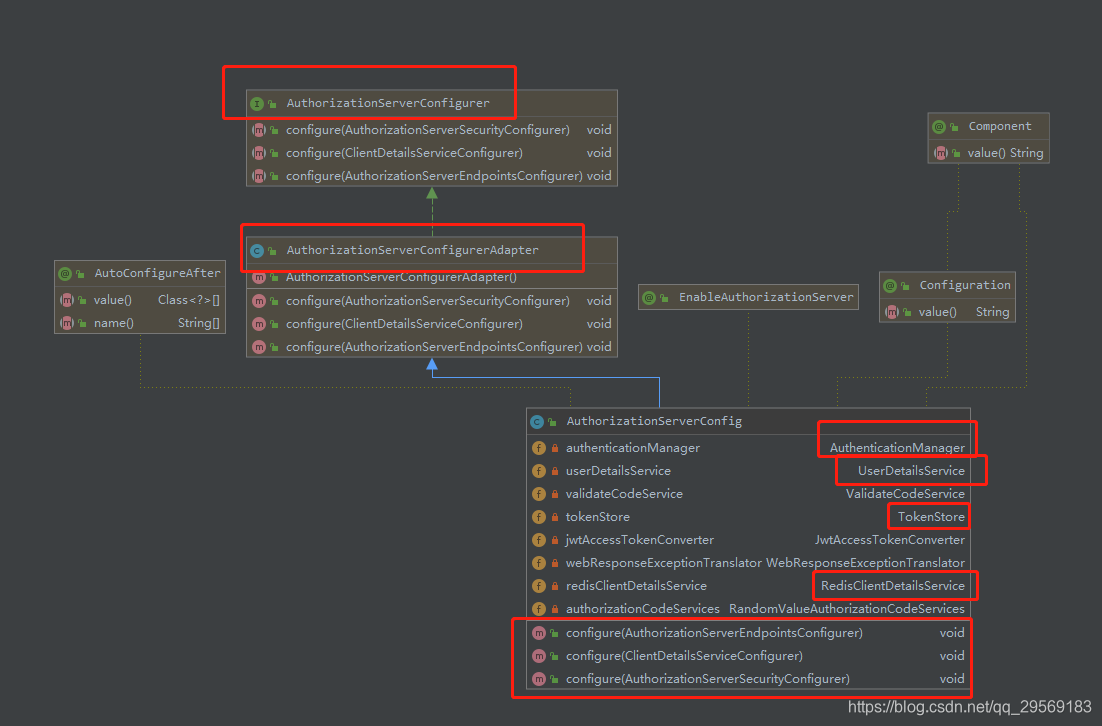Screen dimensions: 1102x726
Task: Click the green inheritance arrow above AuthorizationServerConfigurerAdapter
Action: point(431,197)
